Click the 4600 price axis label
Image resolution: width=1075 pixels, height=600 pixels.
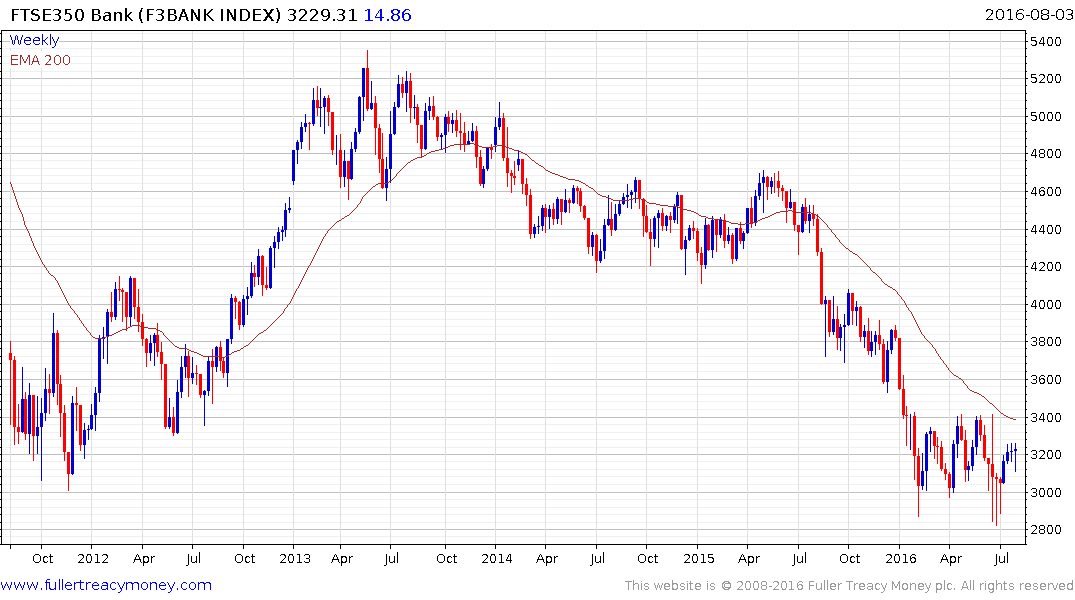point(1046,191)
